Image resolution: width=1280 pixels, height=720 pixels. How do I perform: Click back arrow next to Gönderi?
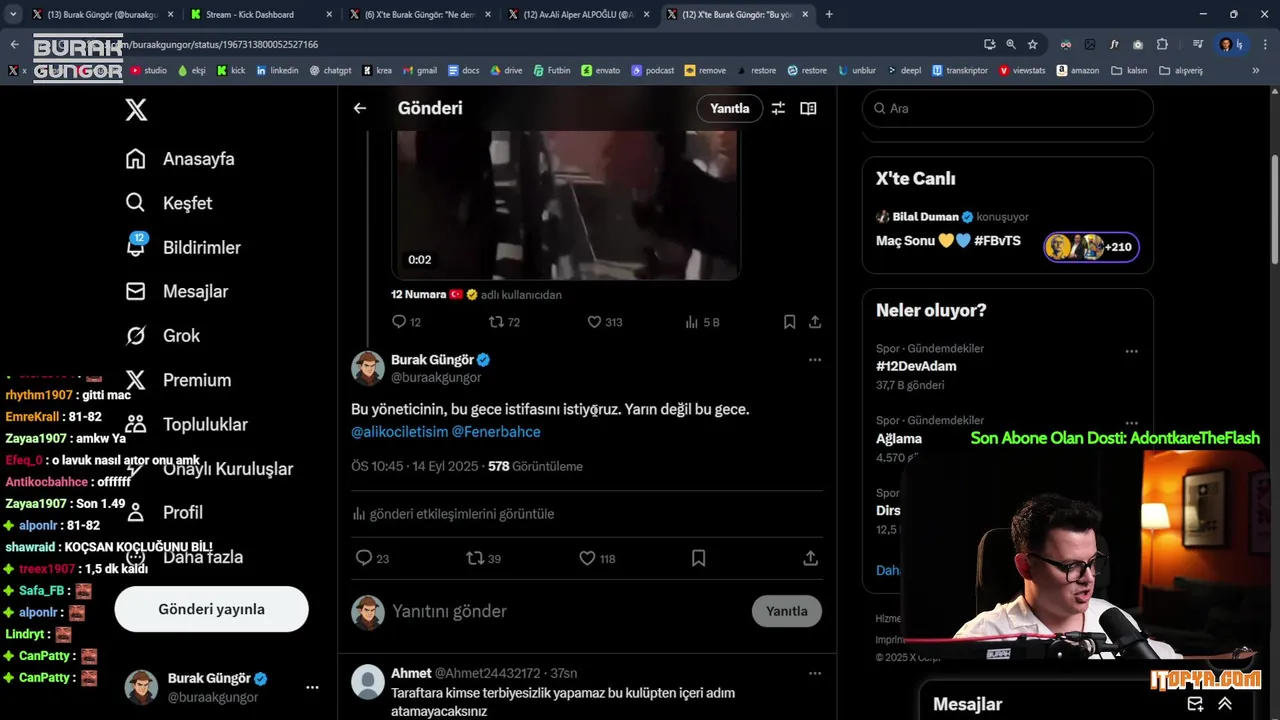pos(360,108)
